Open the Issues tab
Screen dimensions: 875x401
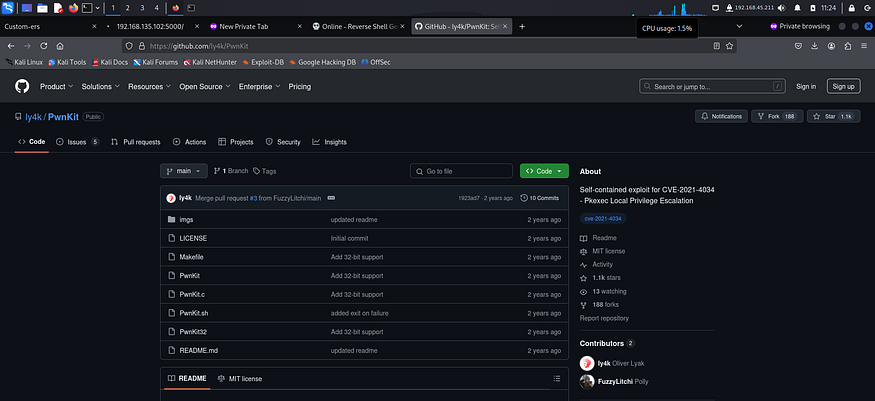click(78, 142)
